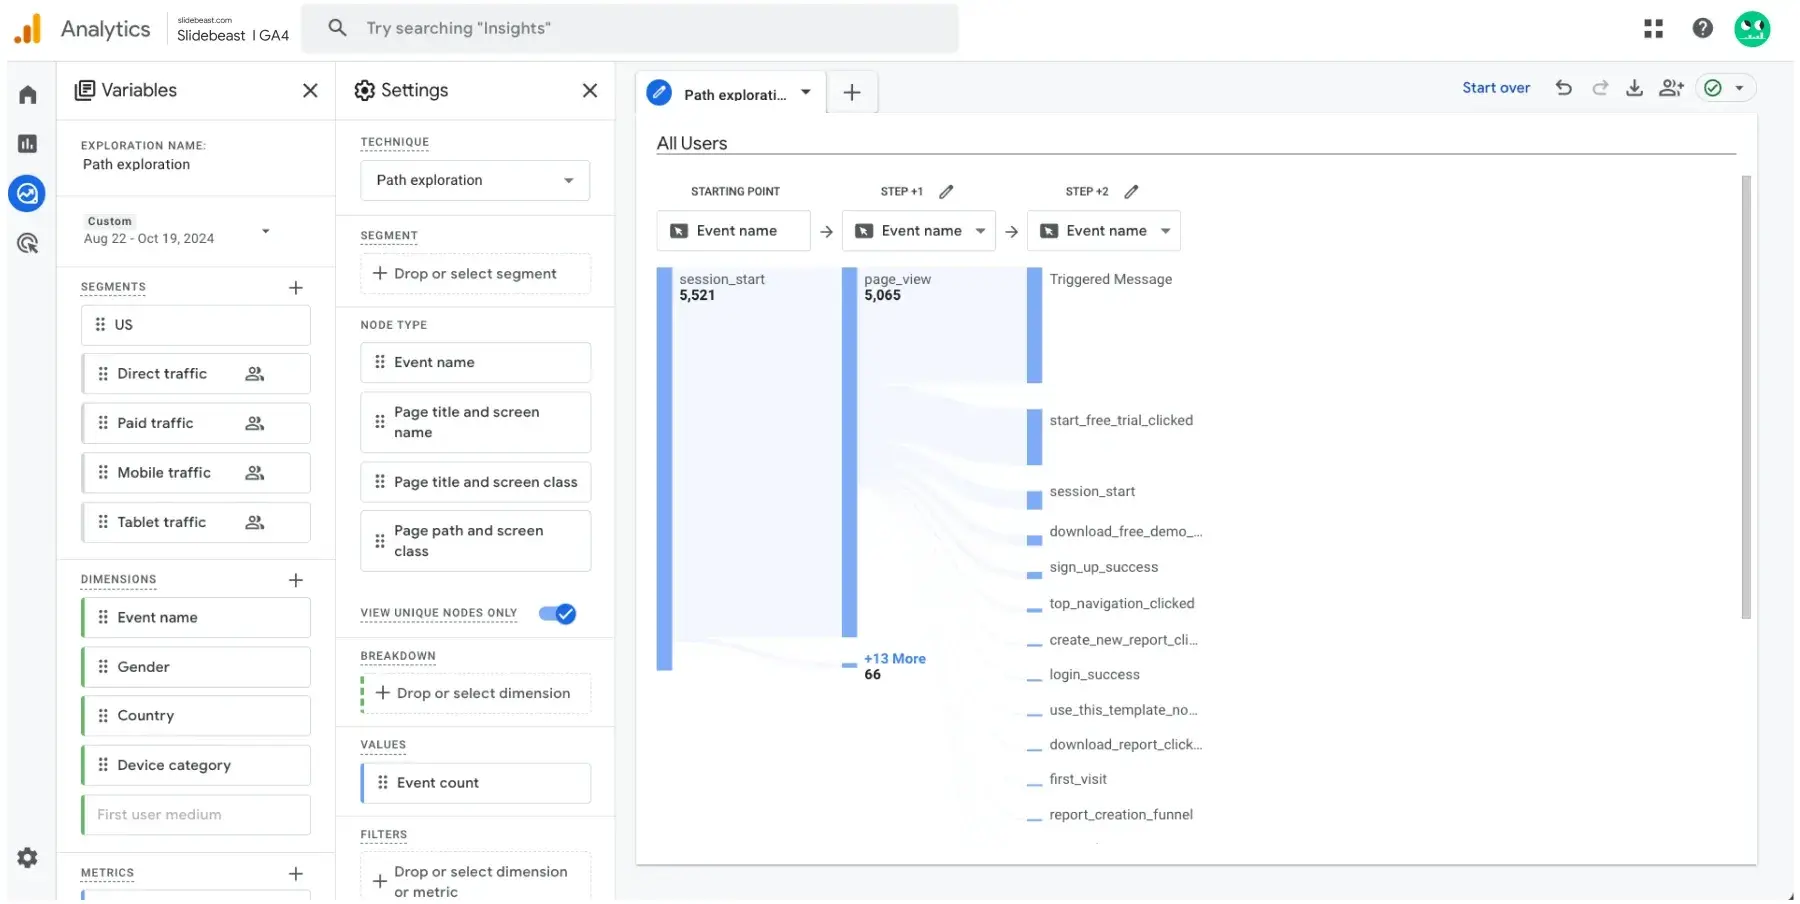This screenshot has height=904, width=1800.
Task: Click the Share exploration icon
Action: [1671, 88]
